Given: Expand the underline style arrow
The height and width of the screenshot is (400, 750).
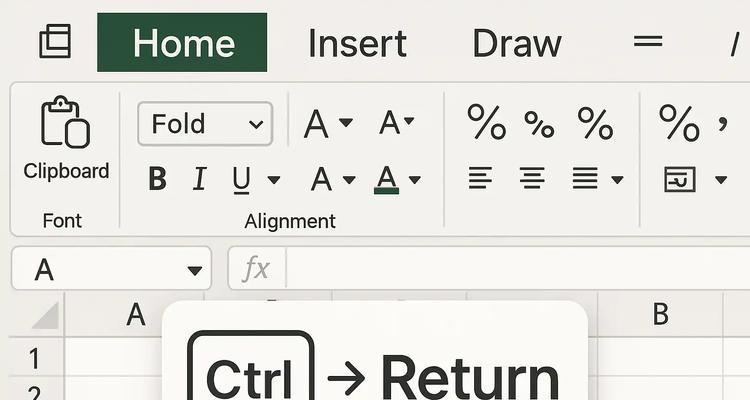Looking at the screenshot, I should click(274, 180).
